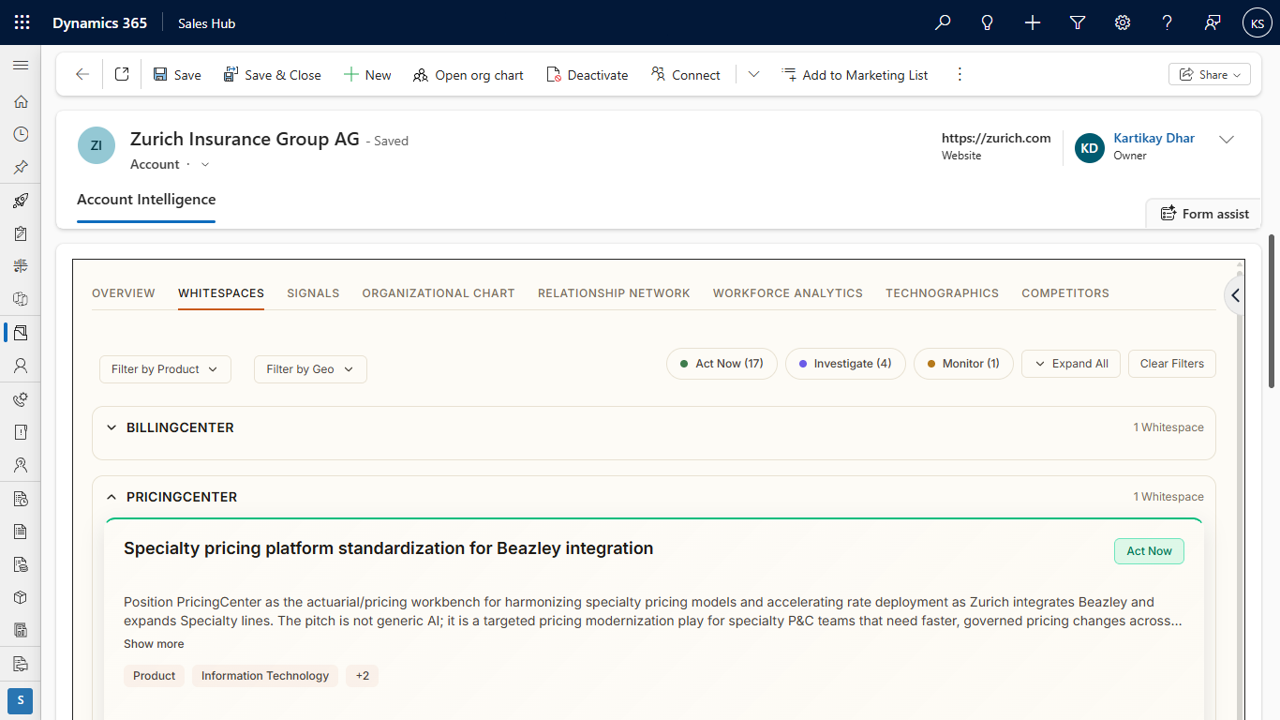
Task: Open the global search magnifier icon
Action: point(942,22)
